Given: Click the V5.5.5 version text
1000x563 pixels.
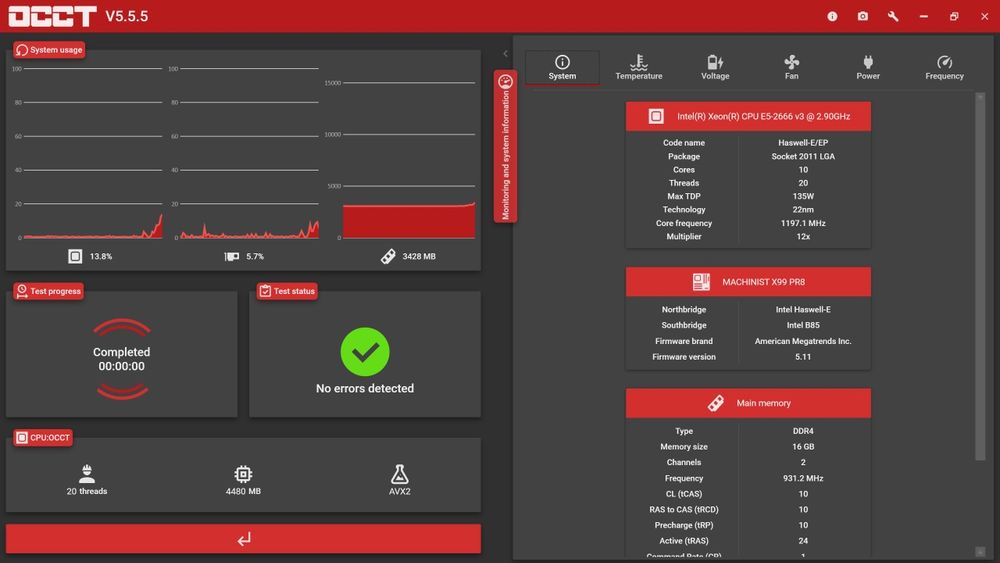Looking at the screenshot, I should tap(127, 17).
